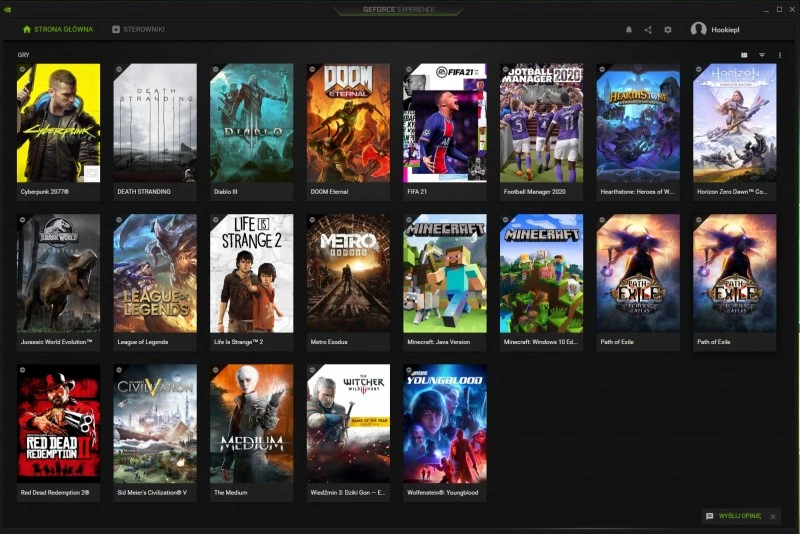Viewport: 800px width, 534px height.
Task: Click the home icon beside Strona Główna
Action: click(27, 29)
